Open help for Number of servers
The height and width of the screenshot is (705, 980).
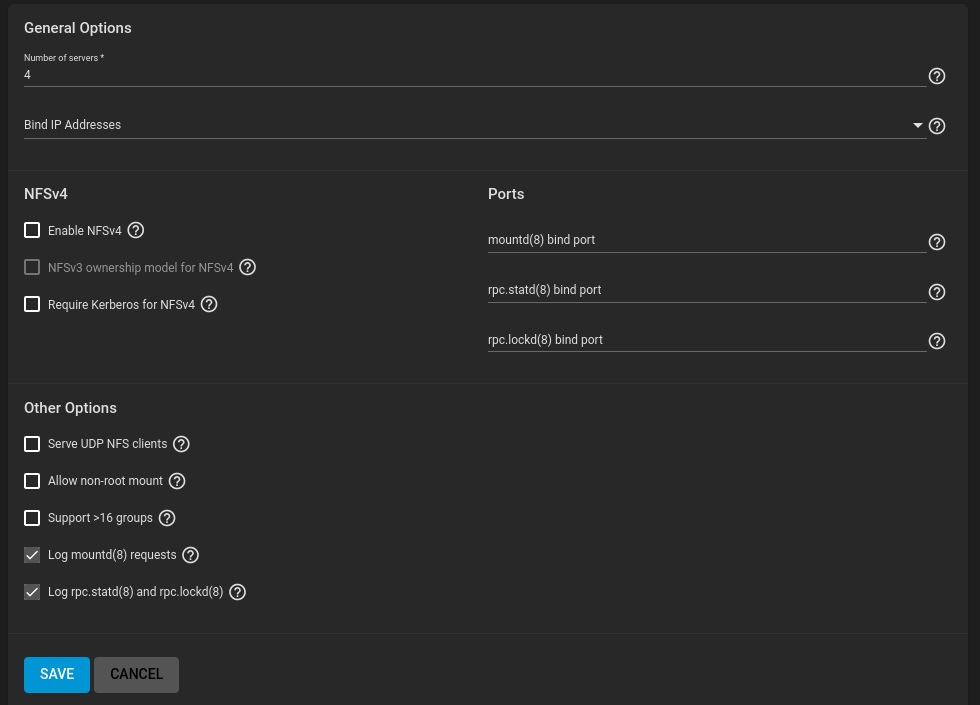point(936,76)
